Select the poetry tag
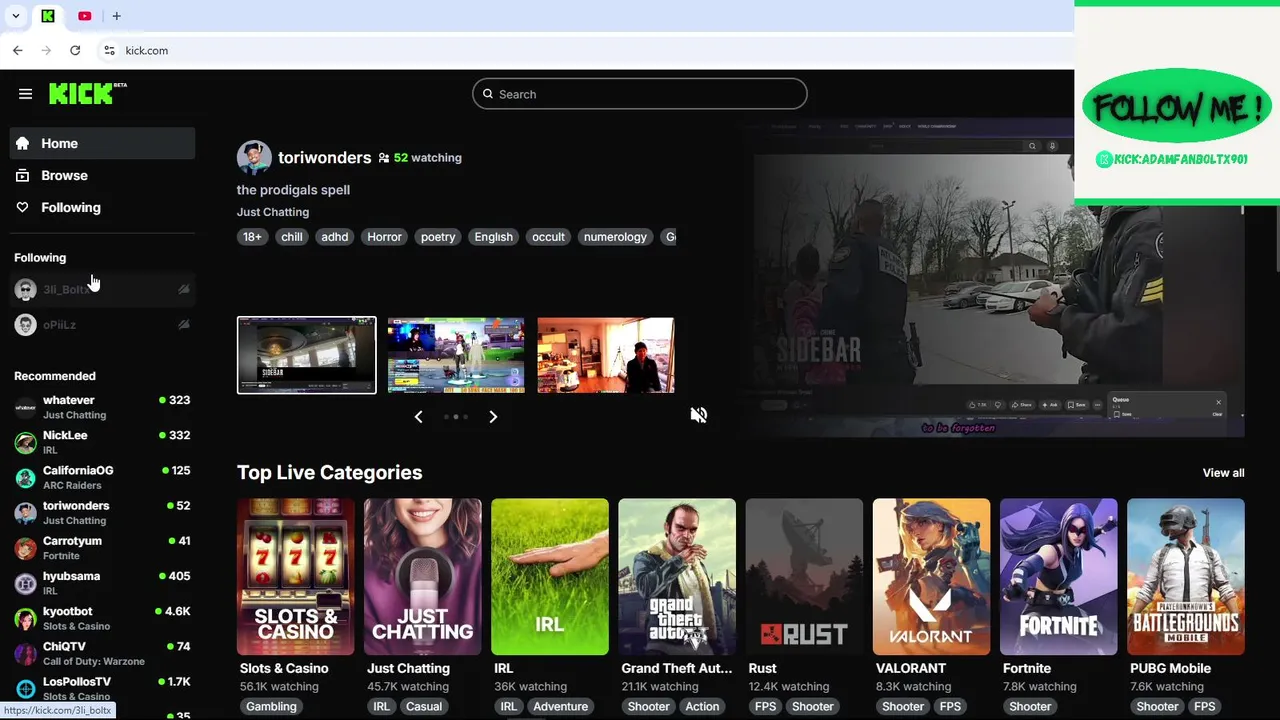 click(438, 237)
